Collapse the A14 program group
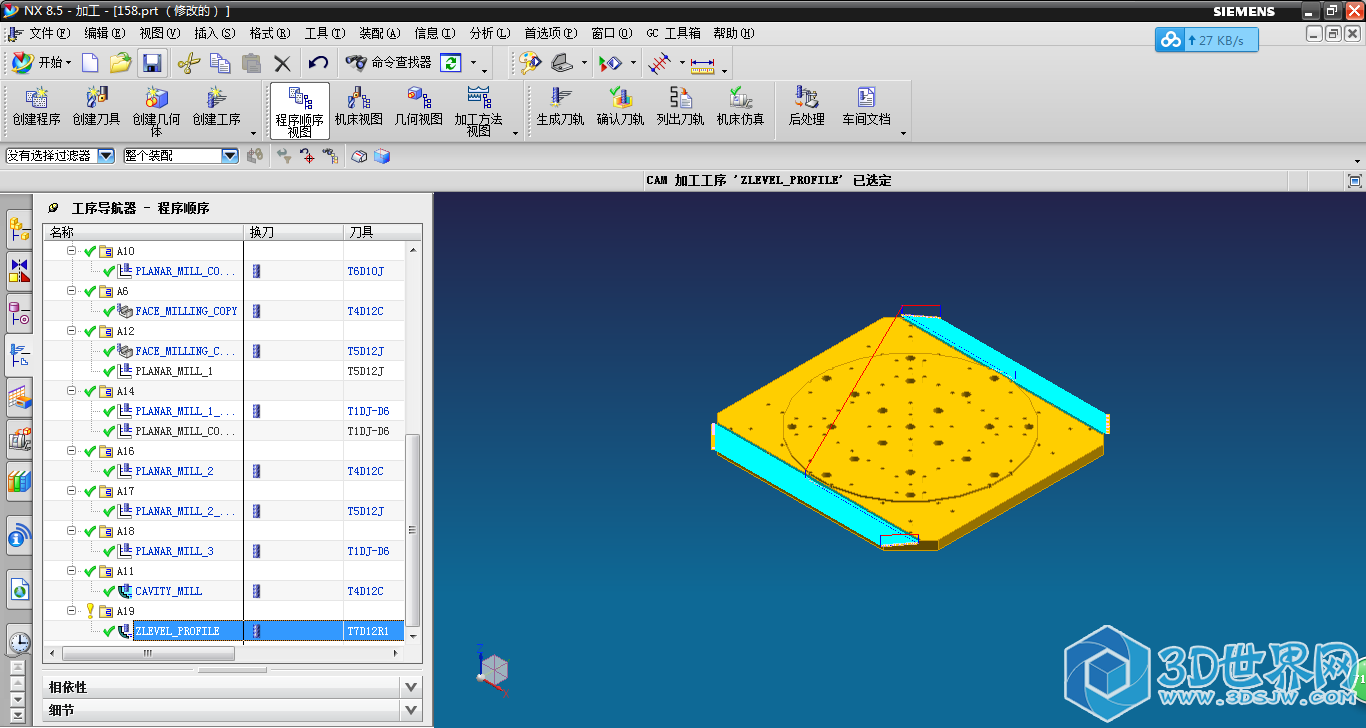Image resolution: width=1366 pixels, height=728 pixels. (72, 391)
